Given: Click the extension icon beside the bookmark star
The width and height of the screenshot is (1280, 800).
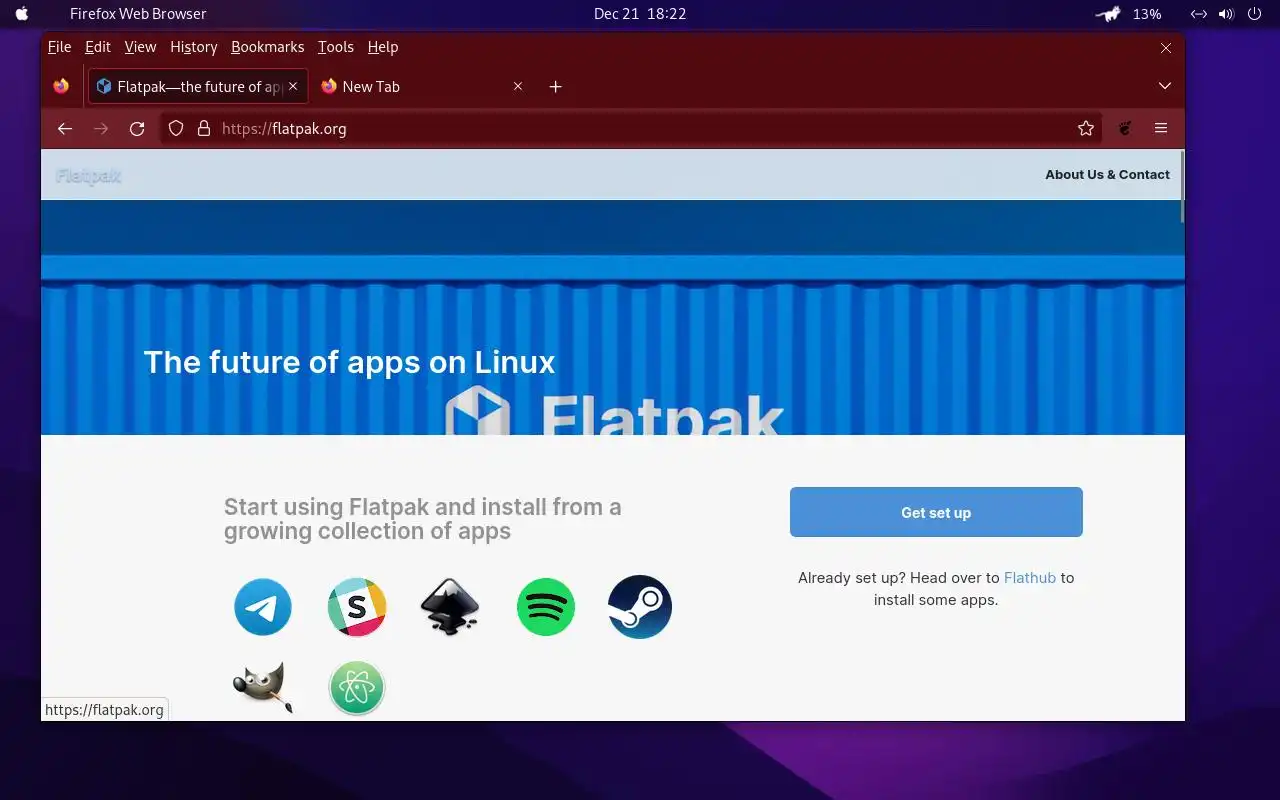Looking at the screenshot, I should 1125,128.
